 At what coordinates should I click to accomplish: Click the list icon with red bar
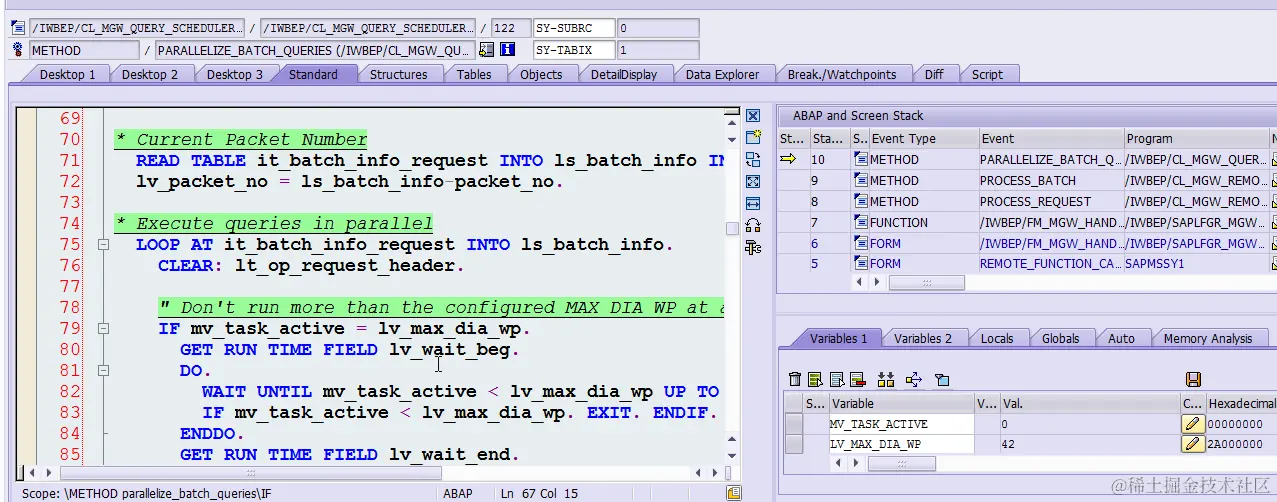tap(857, 379)
